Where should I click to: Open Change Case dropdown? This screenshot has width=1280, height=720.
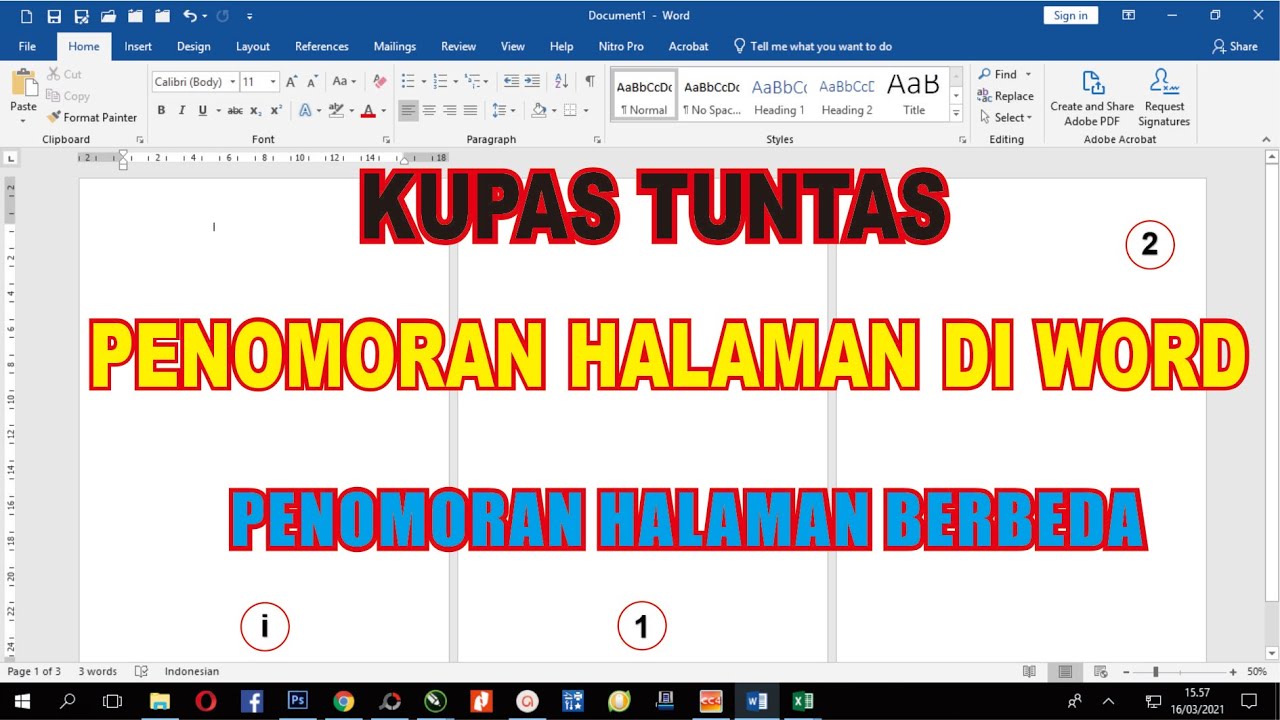click(344, 82)
